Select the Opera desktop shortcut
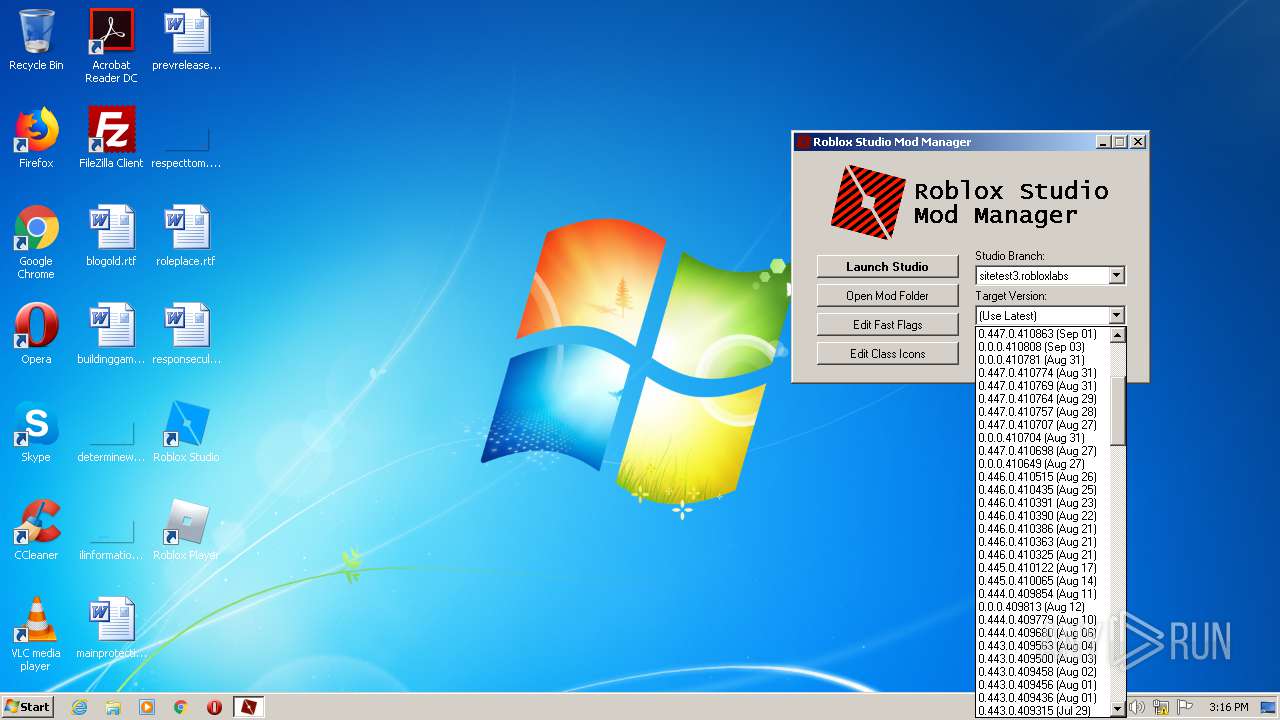 point(36,334)
